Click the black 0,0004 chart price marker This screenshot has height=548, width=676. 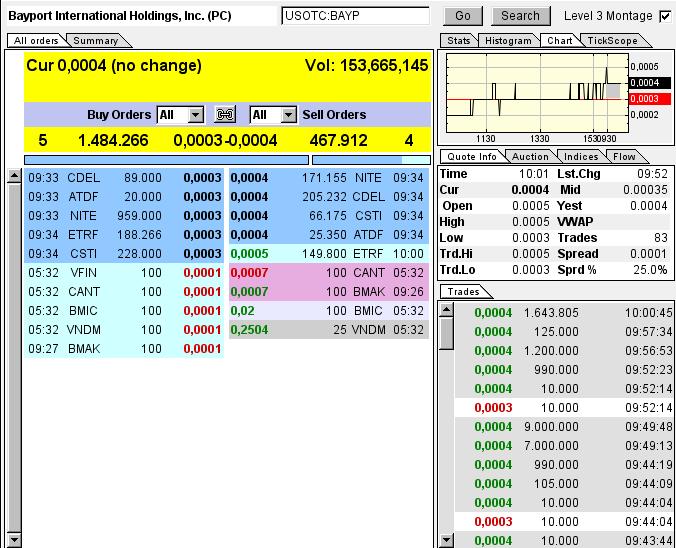650,83
